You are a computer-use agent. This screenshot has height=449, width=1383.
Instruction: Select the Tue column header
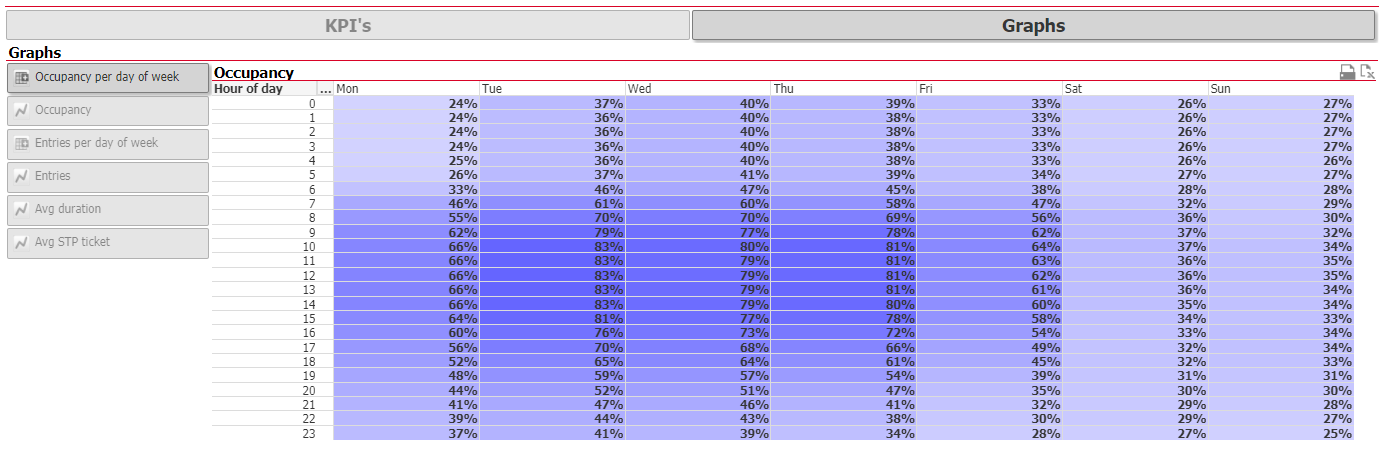(x=552, y=89)
